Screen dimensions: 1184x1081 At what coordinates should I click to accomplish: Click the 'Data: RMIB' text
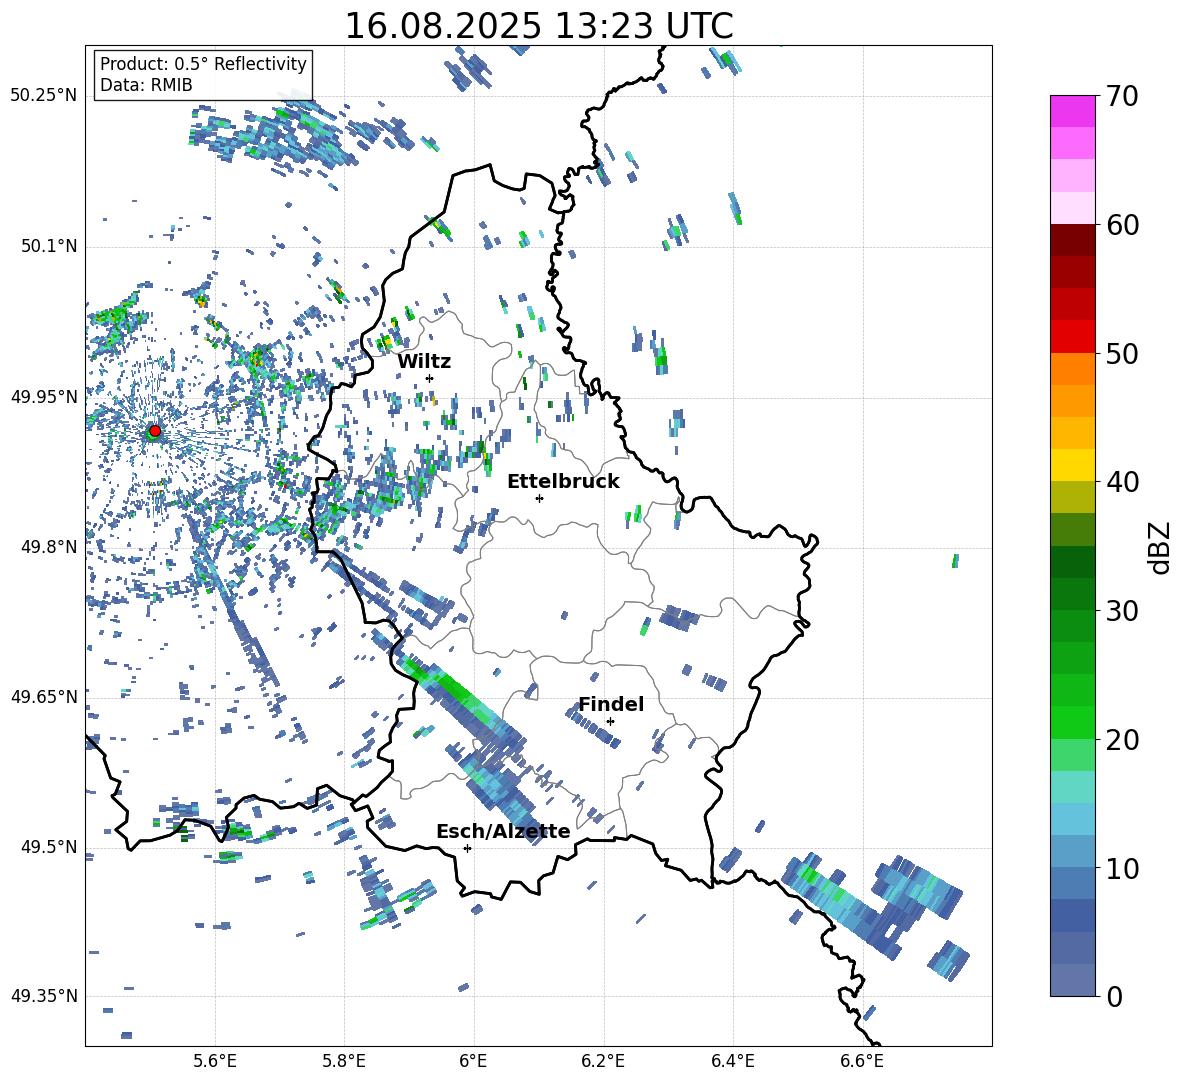[x=146, y=85]
